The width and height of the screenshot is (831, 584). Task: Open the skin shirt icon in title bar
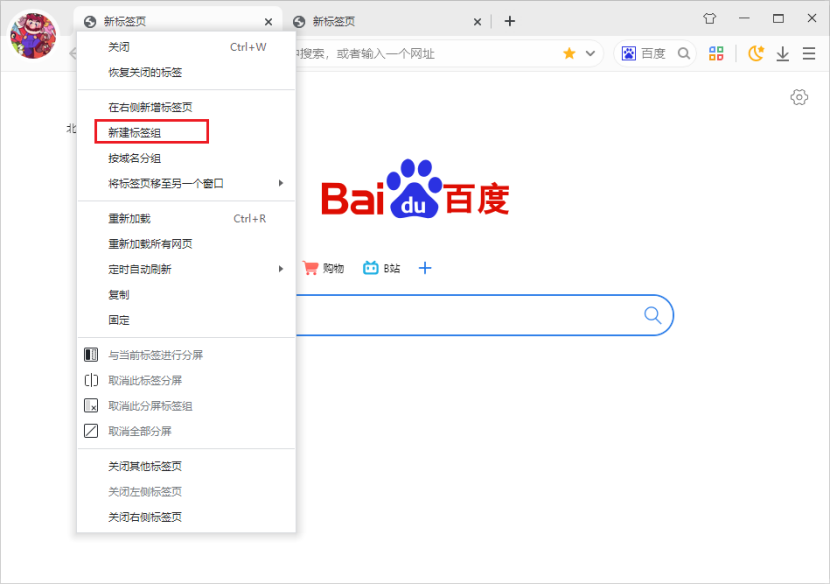710,19
